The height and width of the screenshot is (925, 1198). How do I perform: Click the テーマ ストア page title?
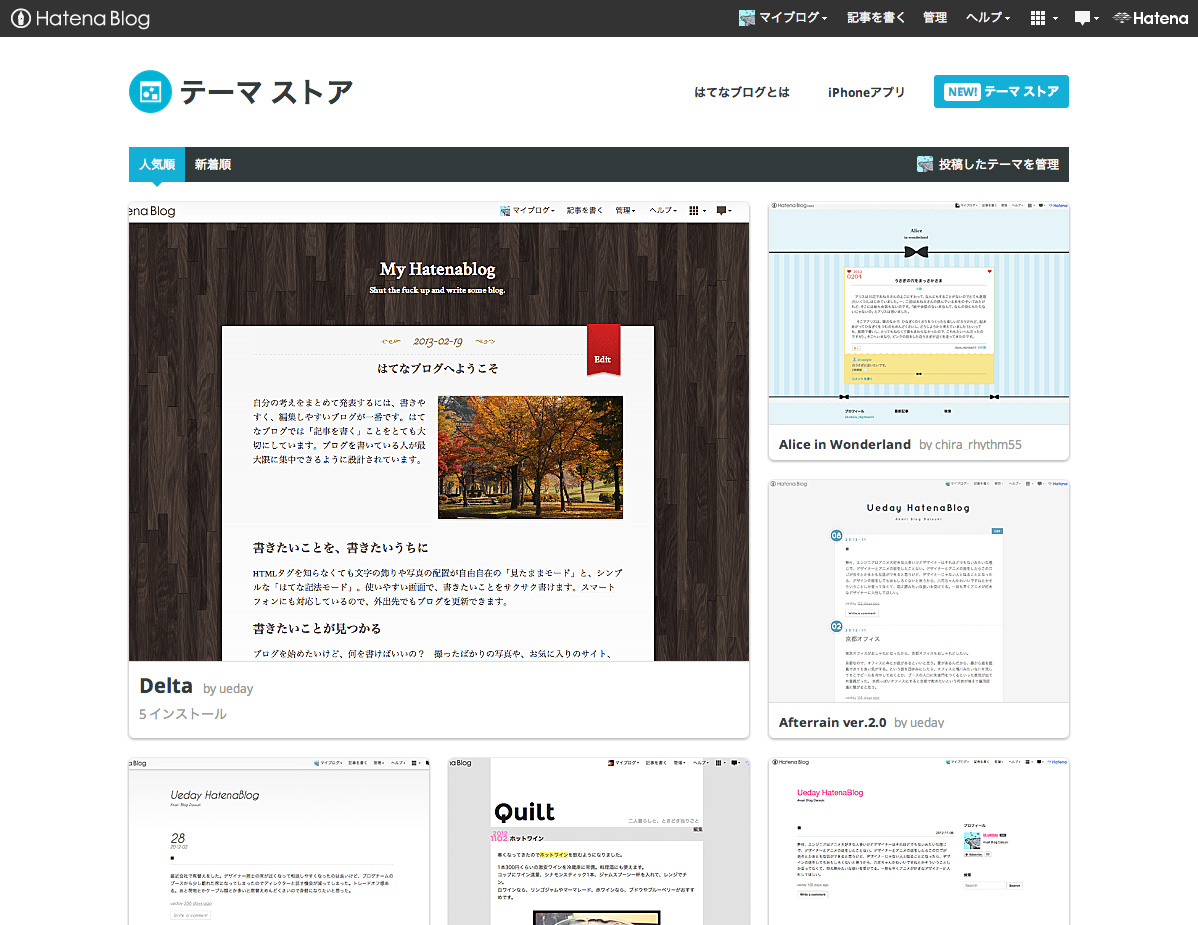[267, 92]
